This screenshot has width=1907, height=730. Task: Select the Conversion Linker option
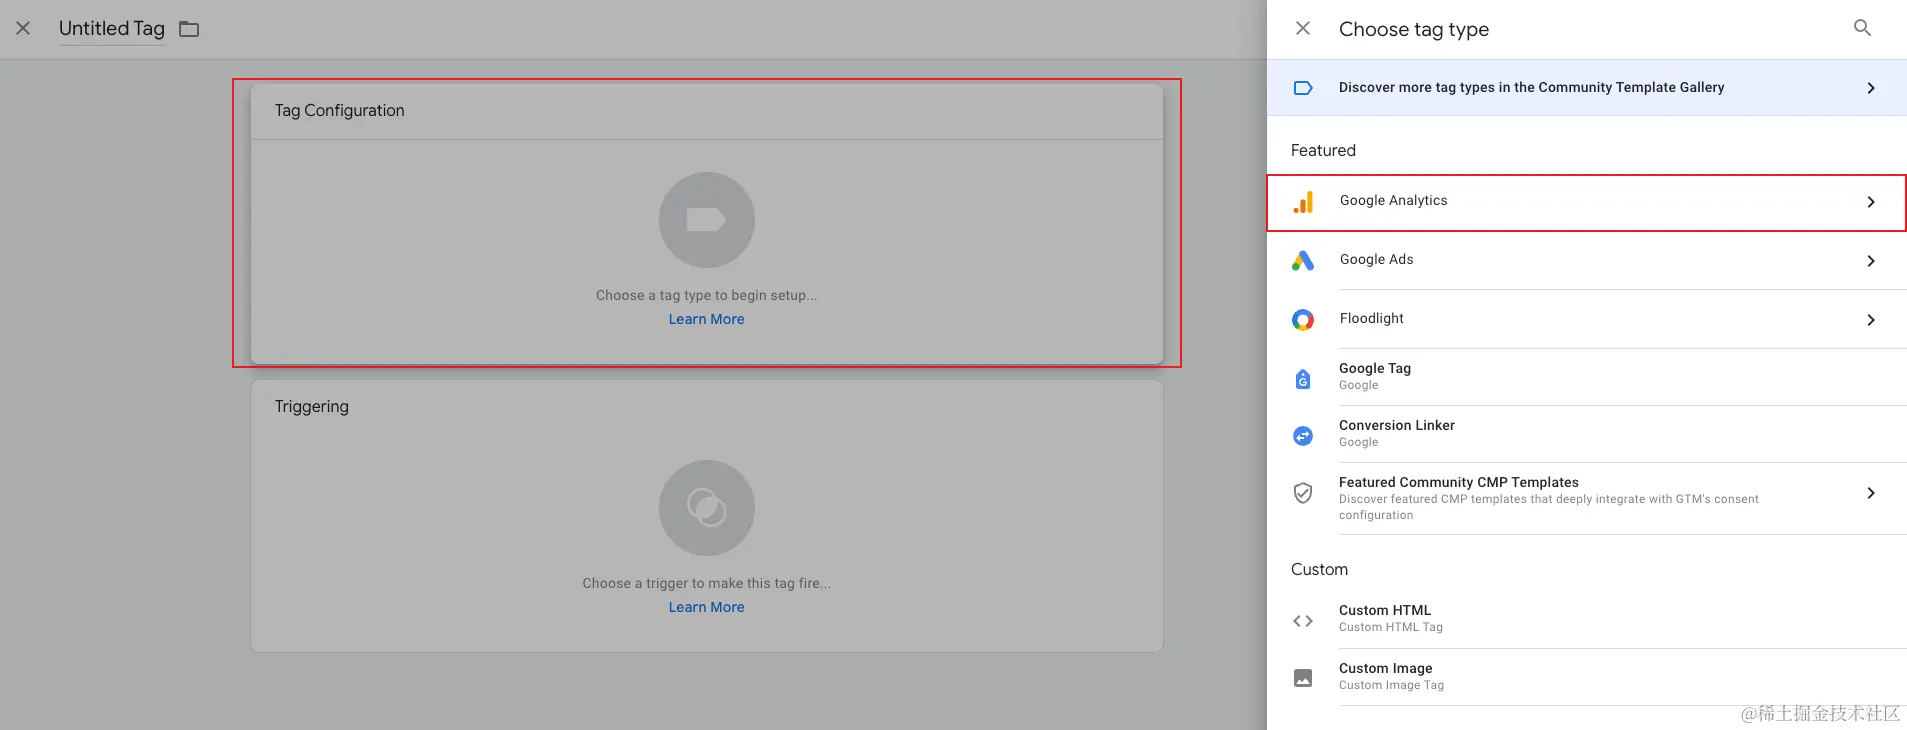(1587, 434)
